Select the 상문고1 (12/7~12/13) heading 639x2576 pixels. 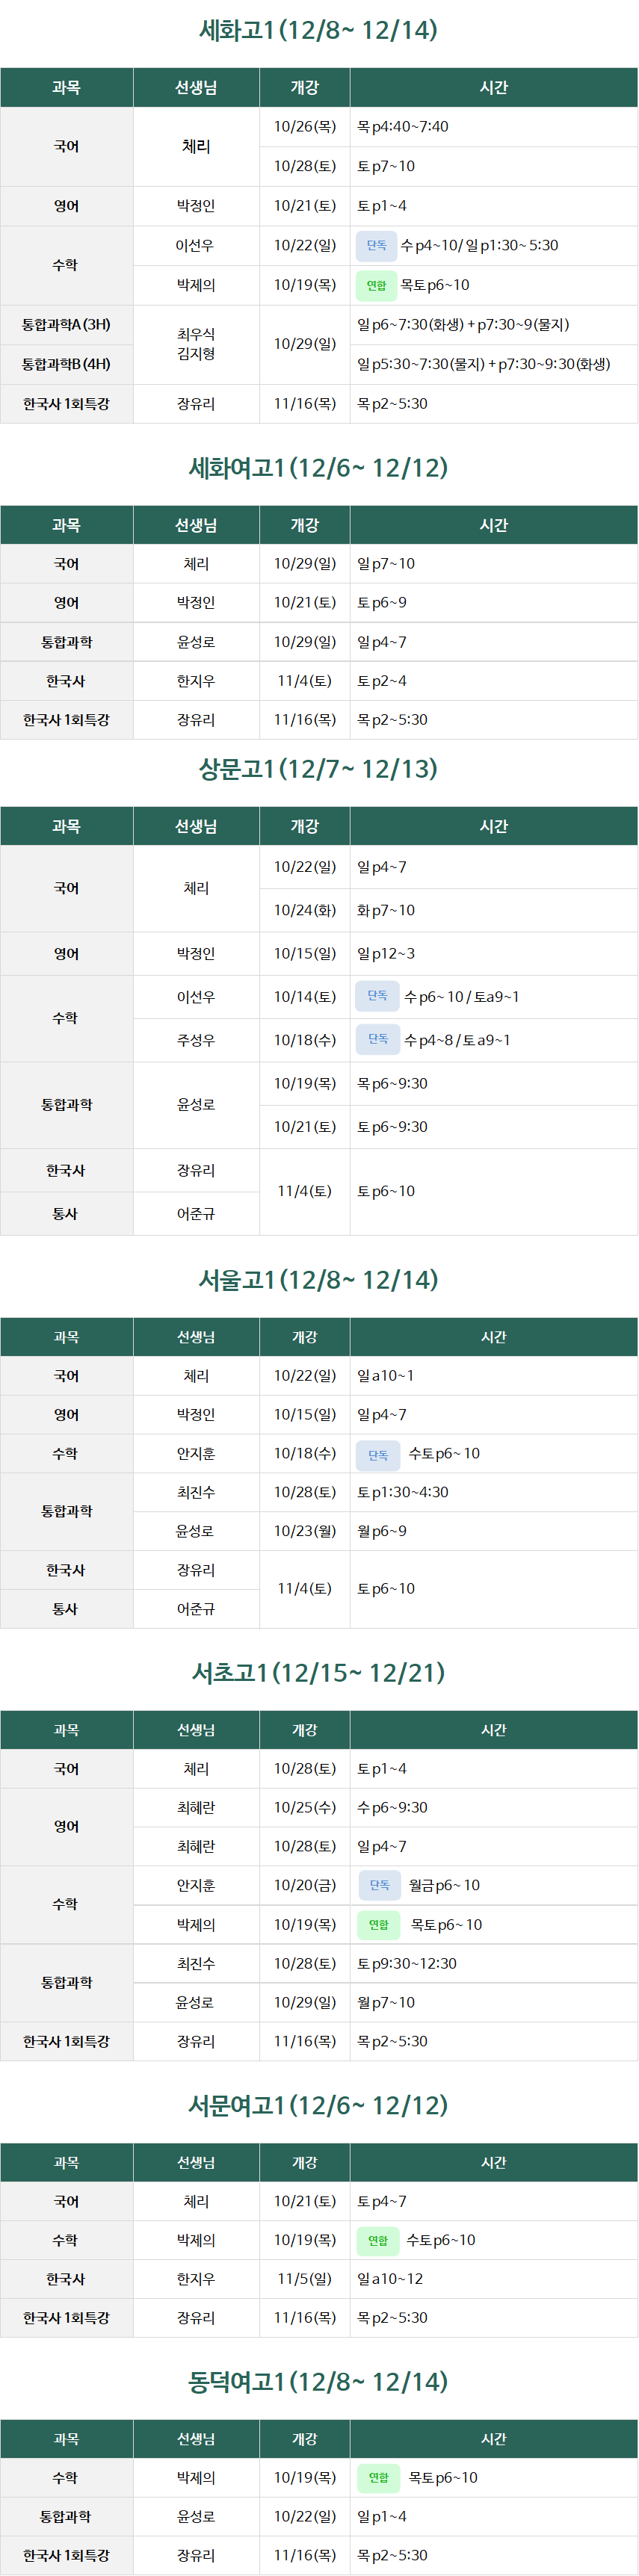click(x=319, y=769)
